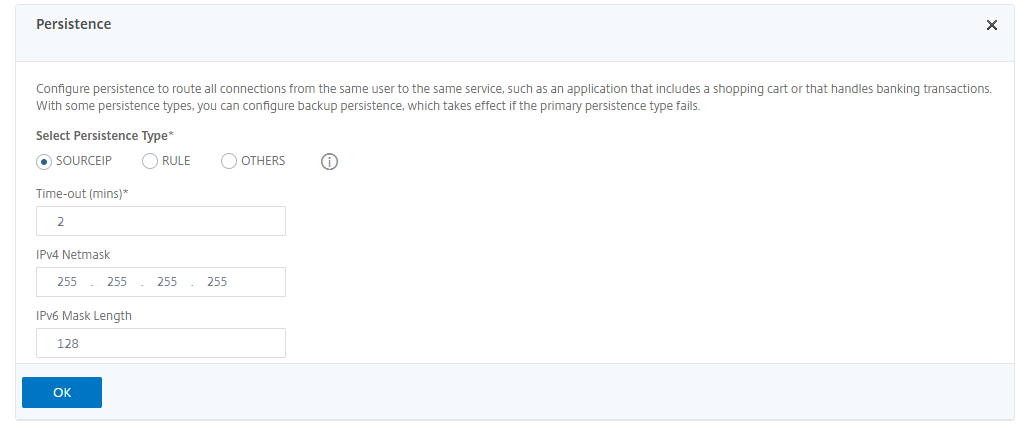Screen dimensions: 1030x430
Task: Click the third octet of IPv4 Netmask
Action: [x=167, y=282]
